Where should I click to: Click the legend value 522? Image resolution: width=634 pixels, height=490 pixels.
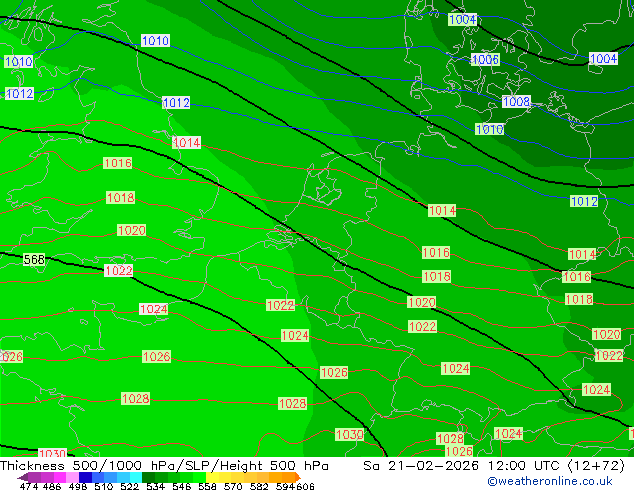click(129, 486)
